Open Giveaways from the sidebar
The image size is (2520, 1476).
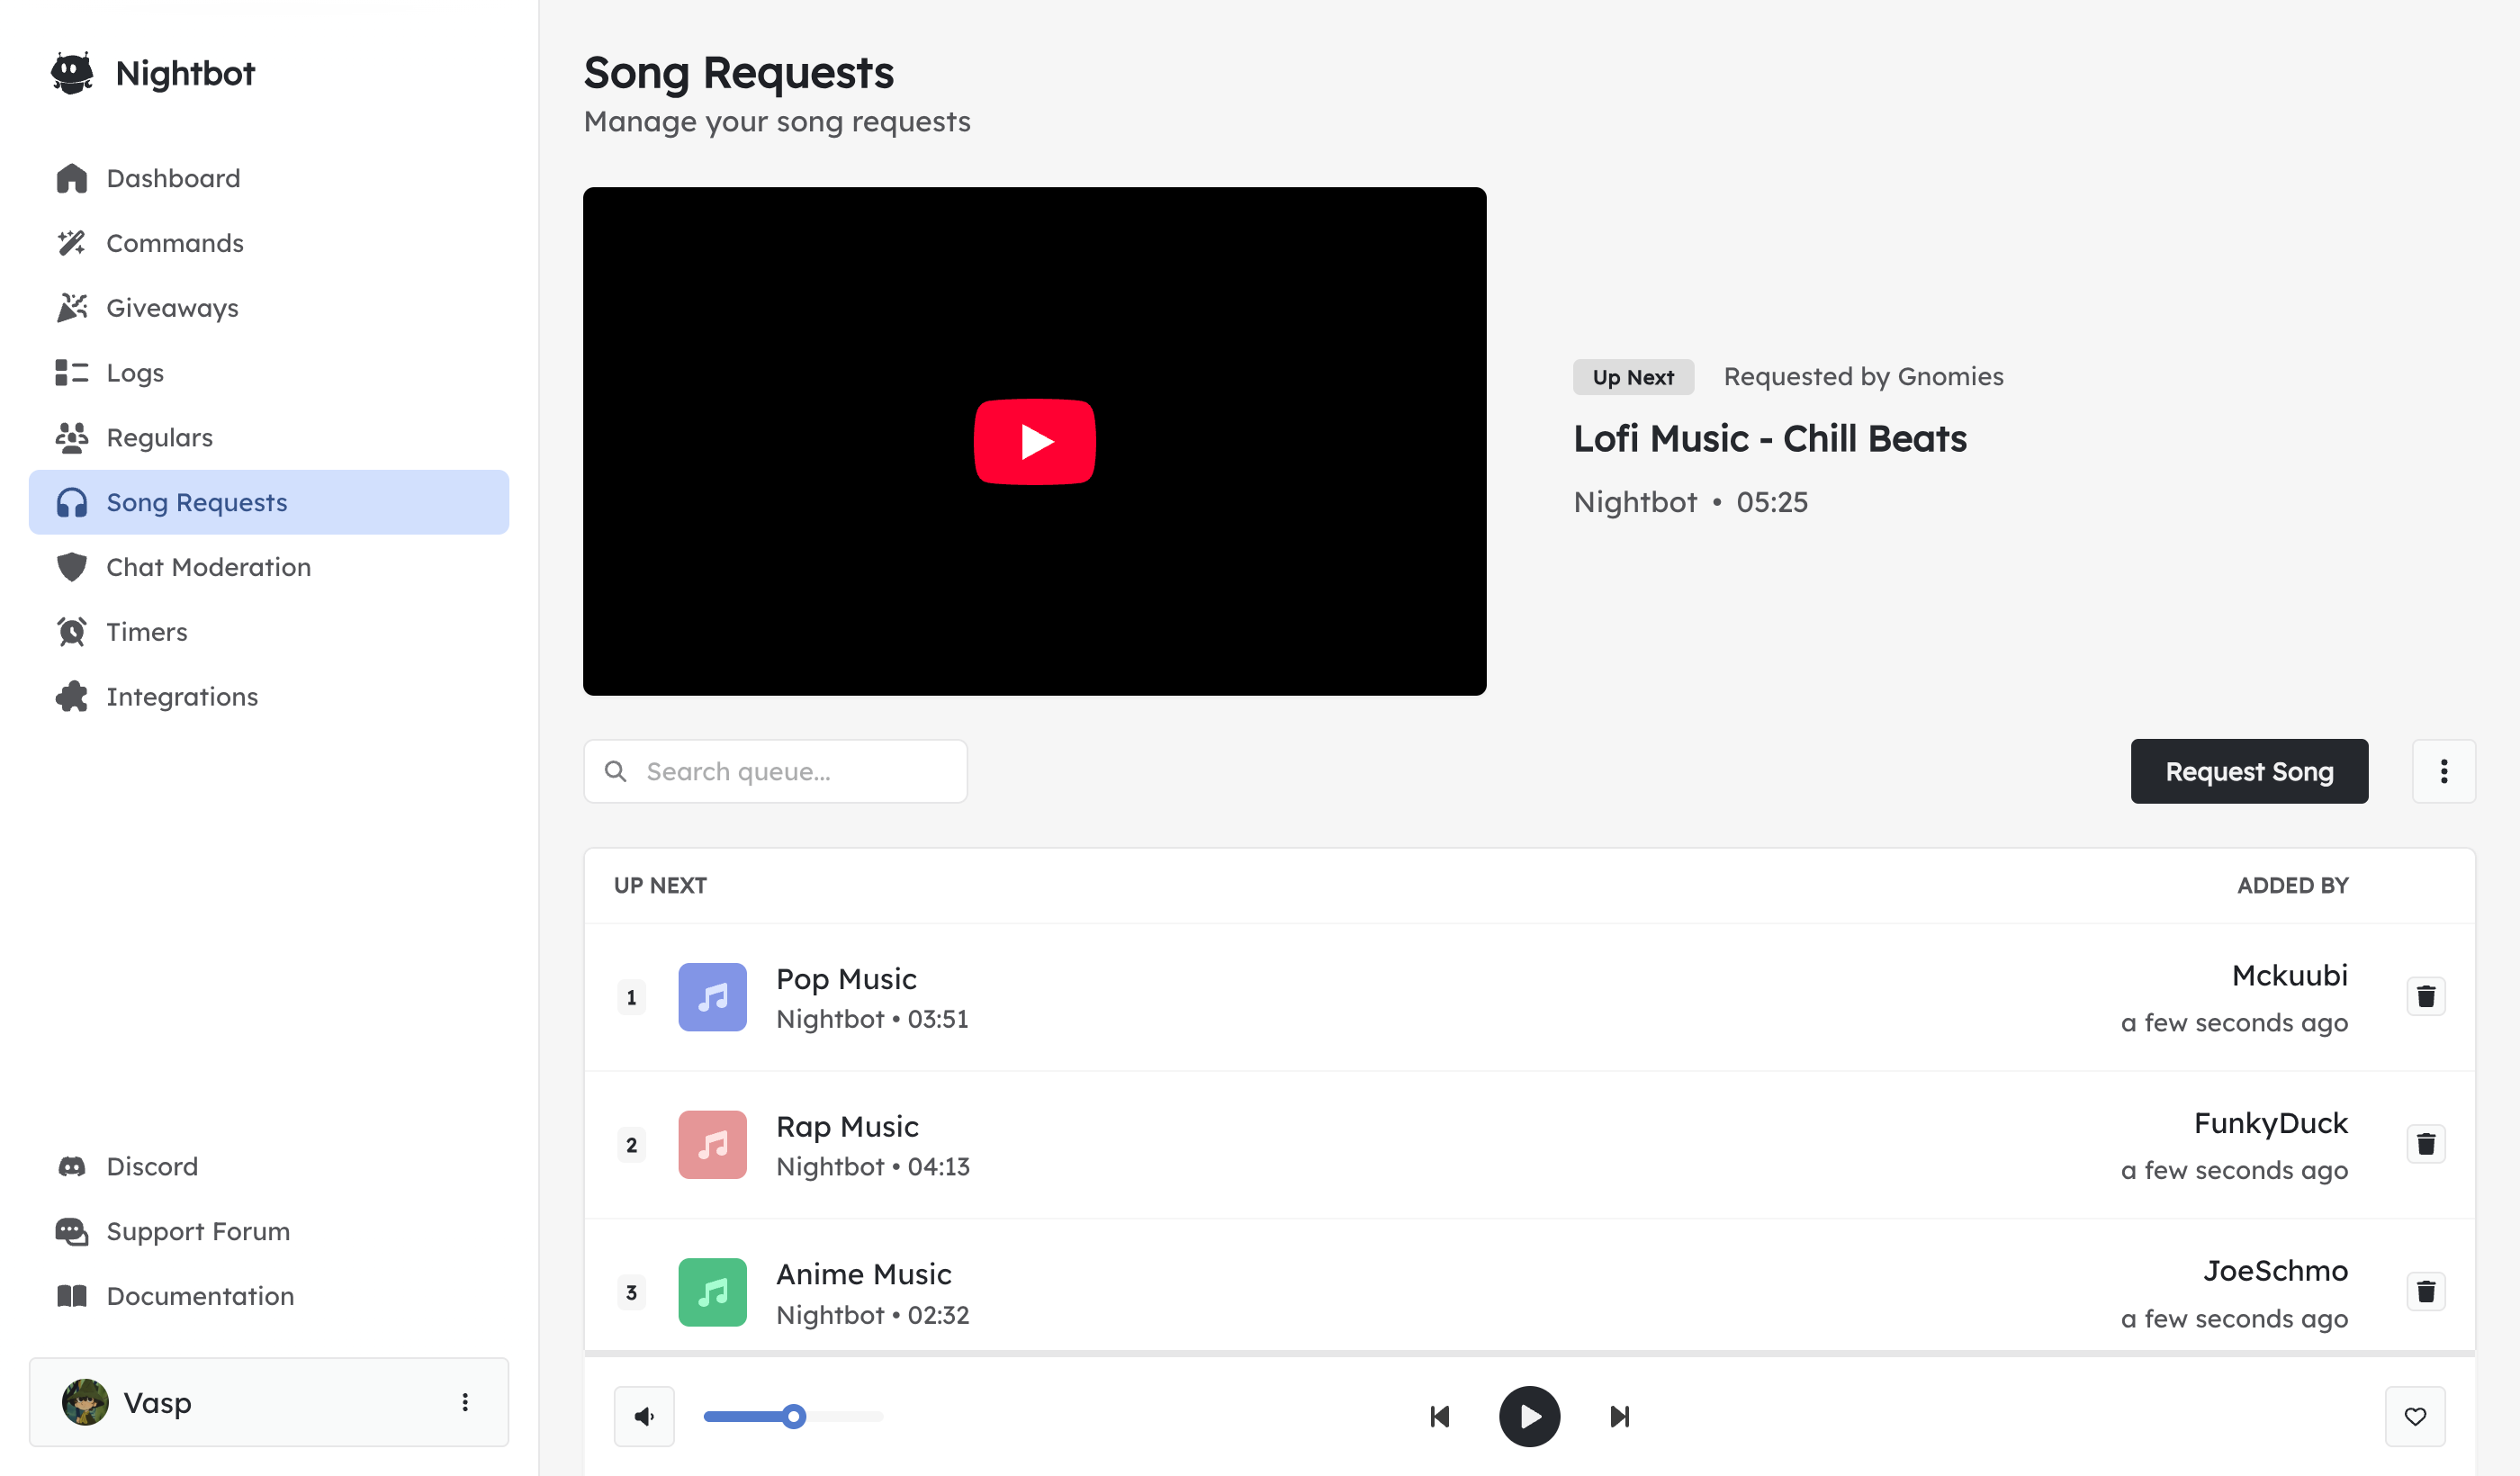point(172,308)
